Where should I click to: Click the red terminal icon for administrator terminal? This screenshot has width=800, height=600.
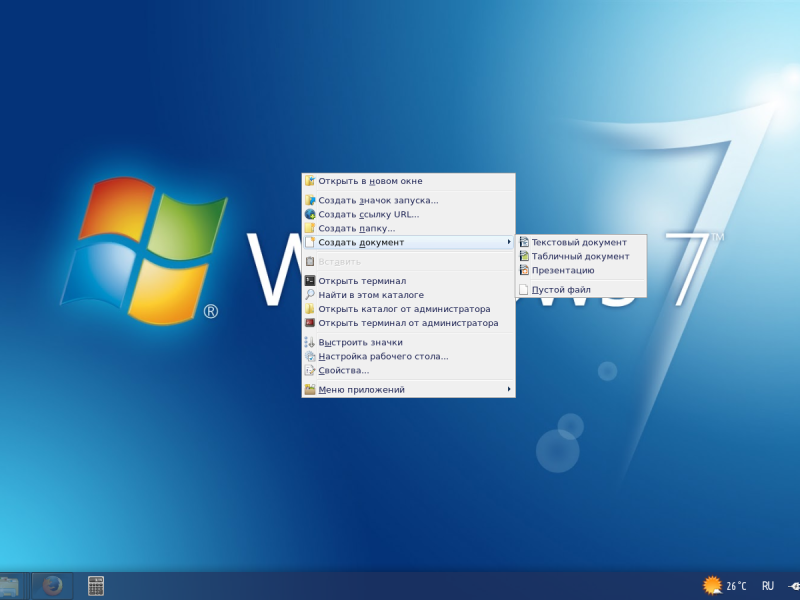click(x=310, y=322)
